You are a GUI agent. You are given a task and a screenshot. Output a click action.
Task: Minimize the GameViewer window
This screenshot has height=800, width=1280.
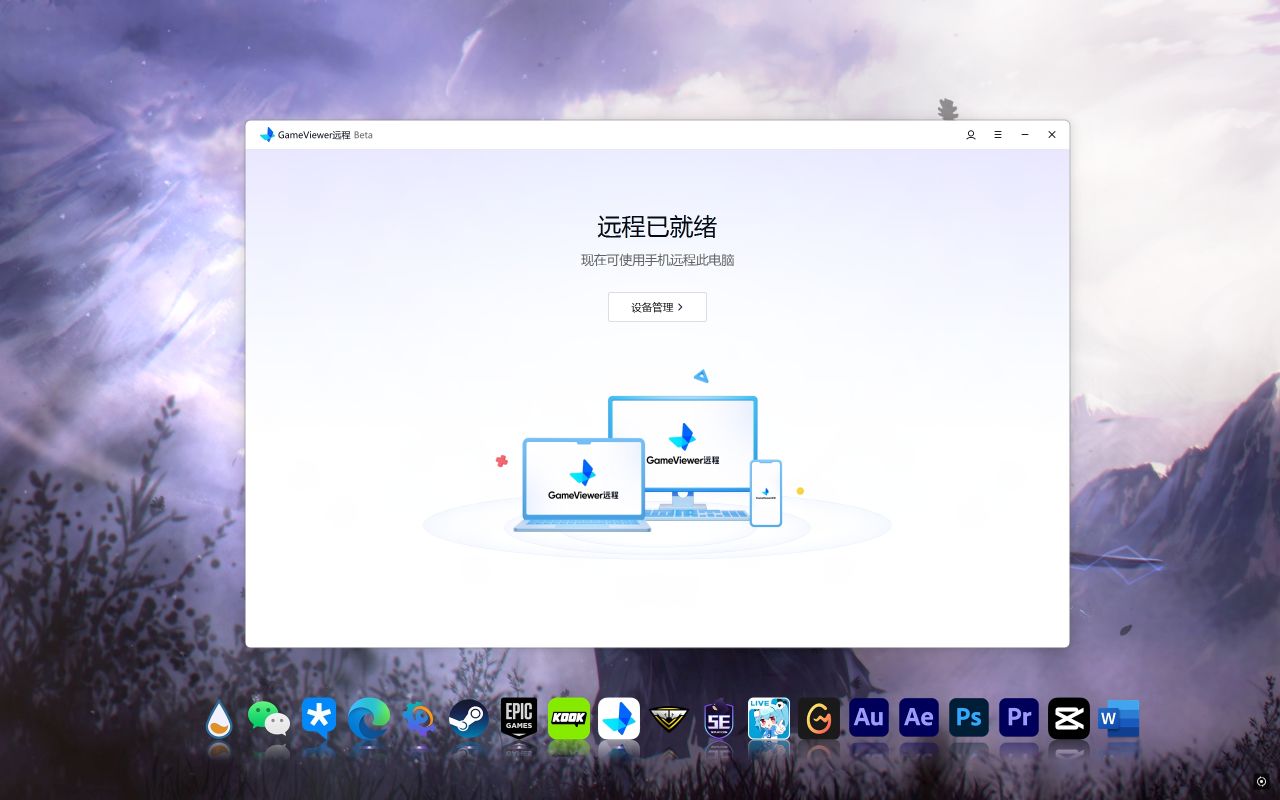(x=1025, y=135)
